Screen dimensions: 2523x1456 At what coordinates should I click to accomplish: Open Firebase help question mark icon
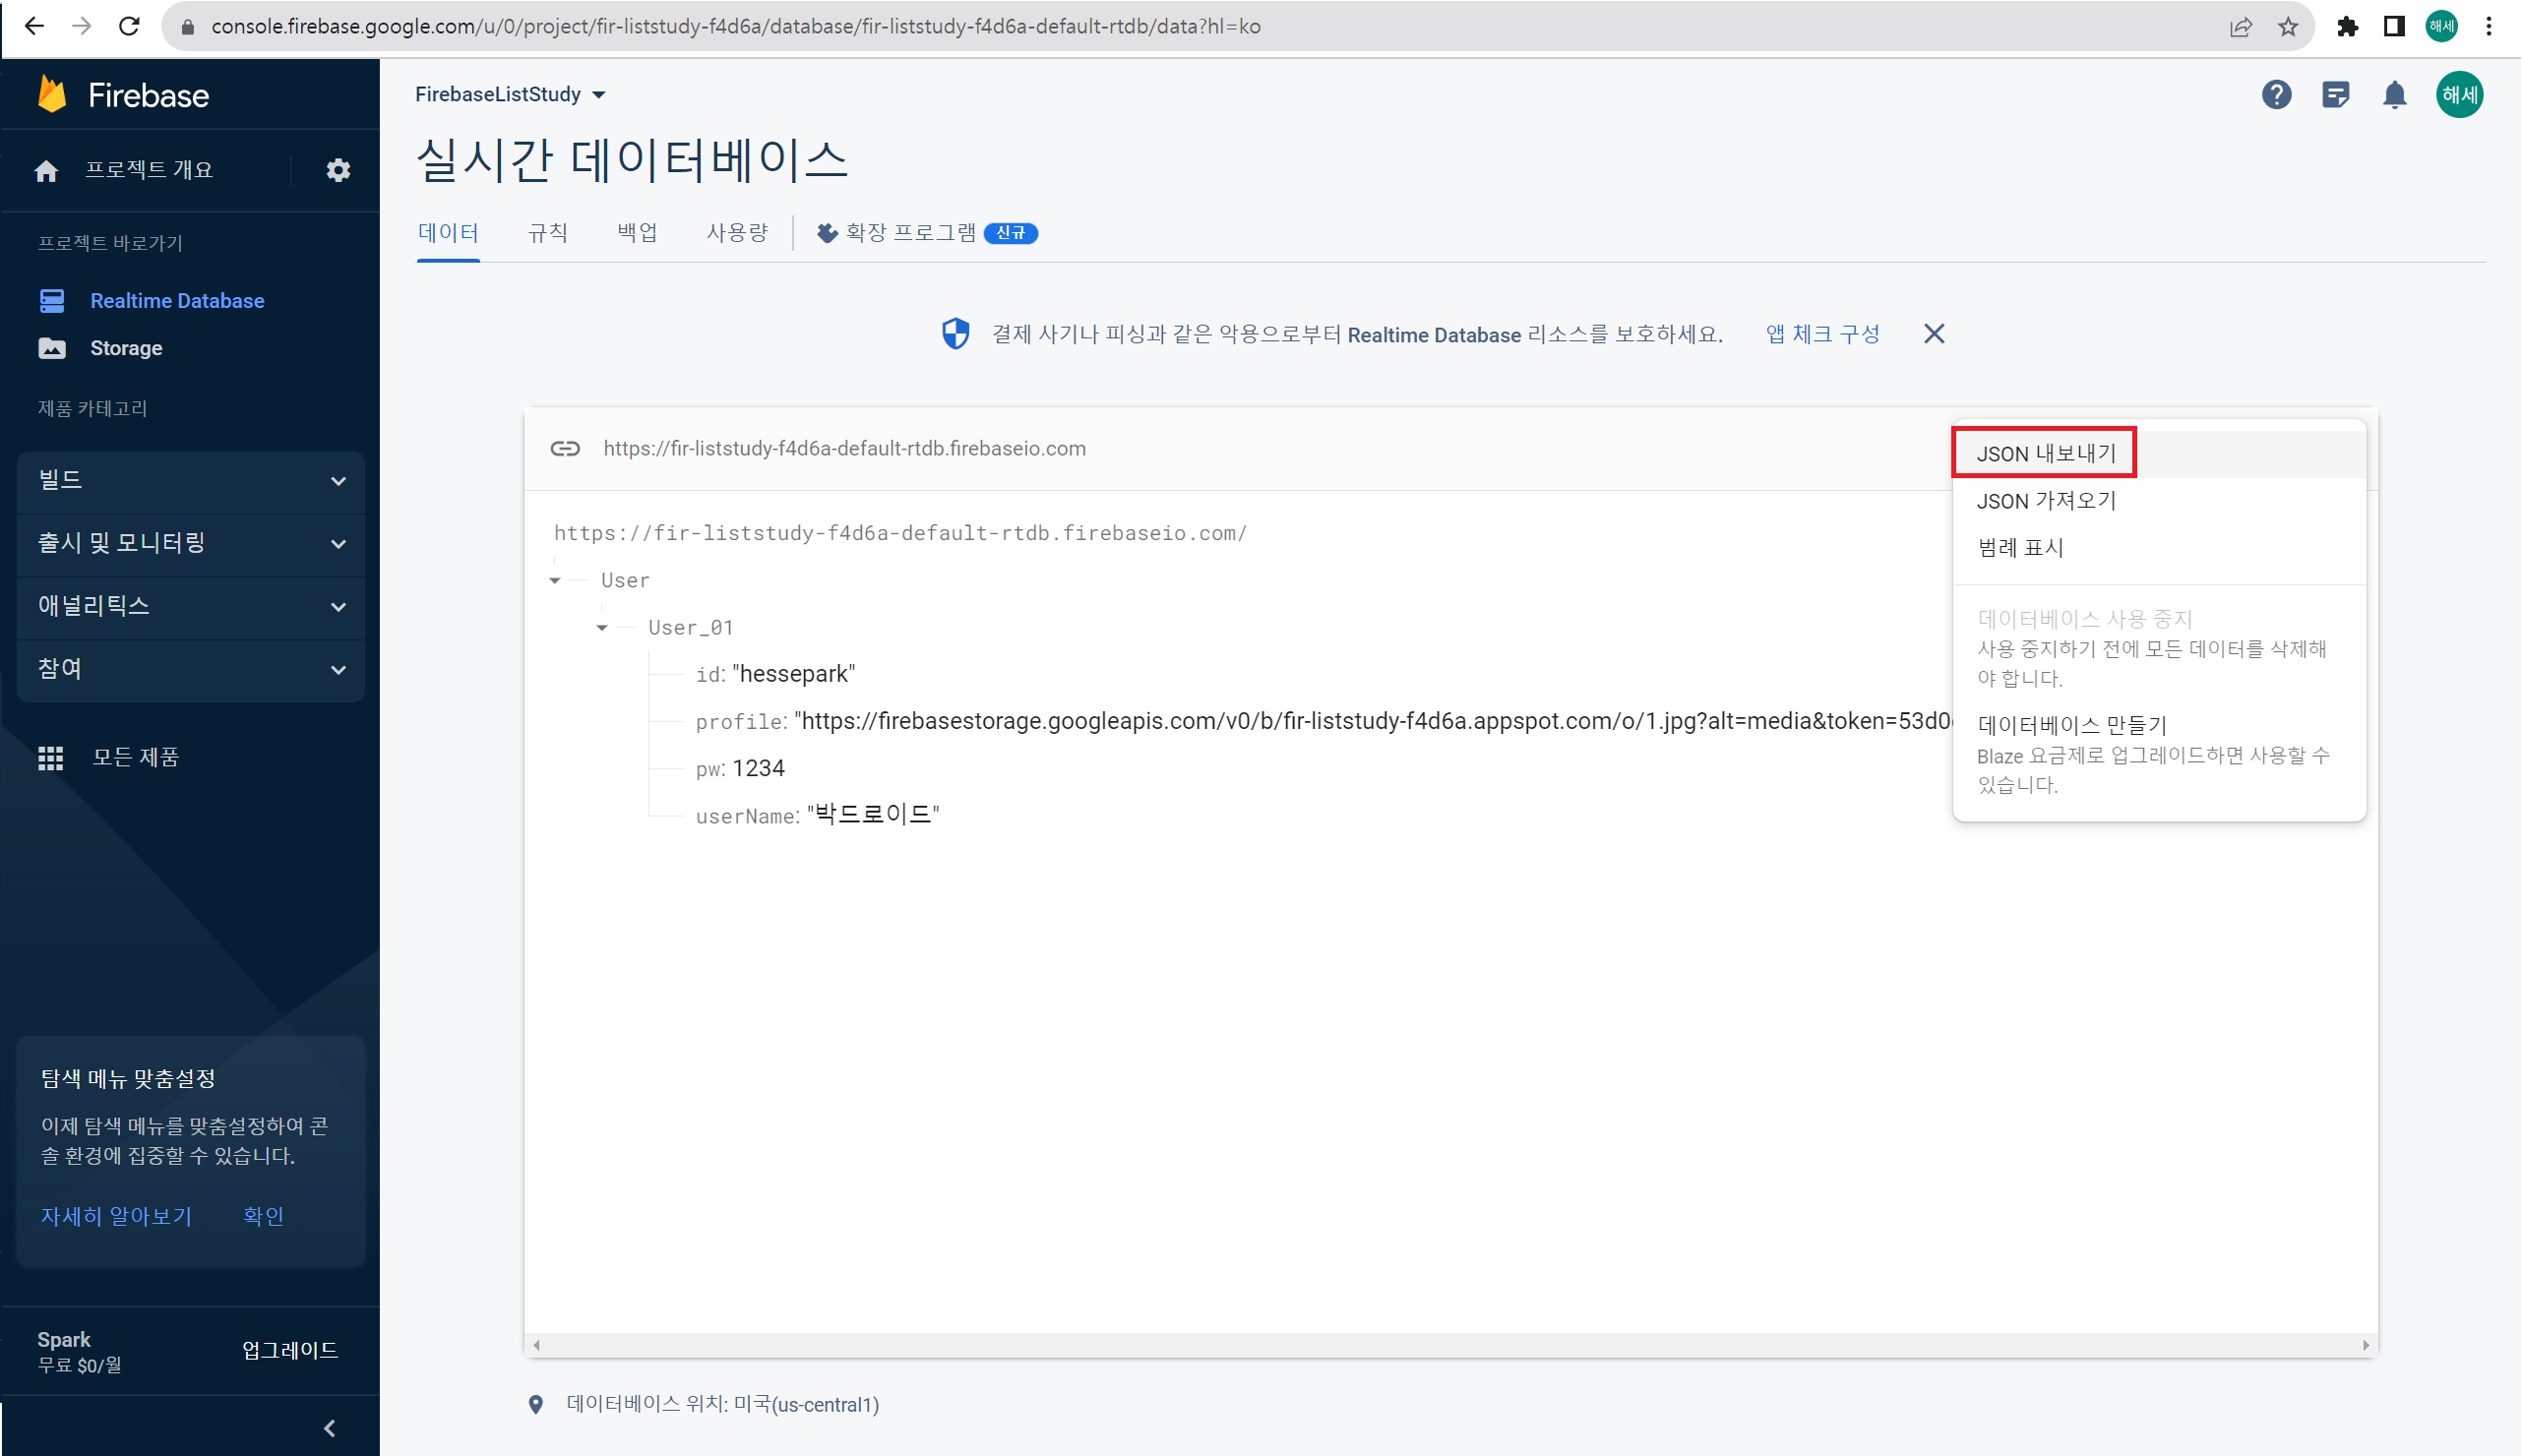(2276, 95)
